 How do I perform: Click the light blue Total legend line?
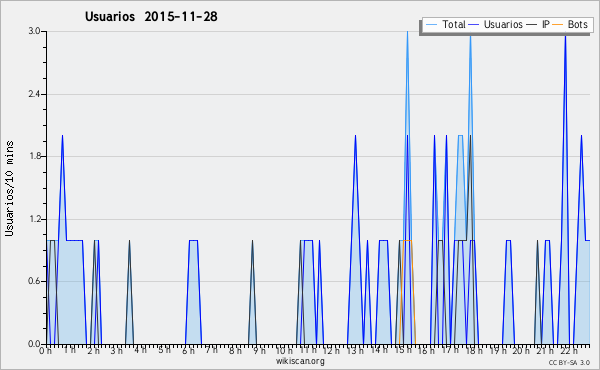[431, 24]
